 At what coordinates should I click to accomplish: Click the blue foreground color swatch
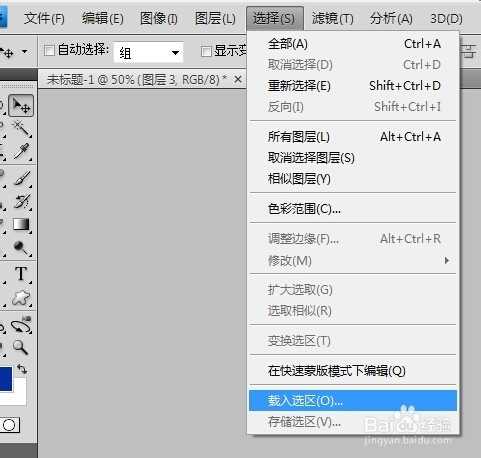point(6,379)
